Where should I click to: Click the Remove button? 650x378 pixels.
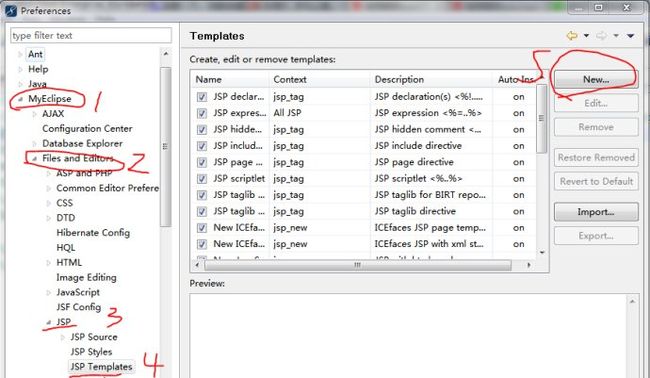tap(596, 127)
